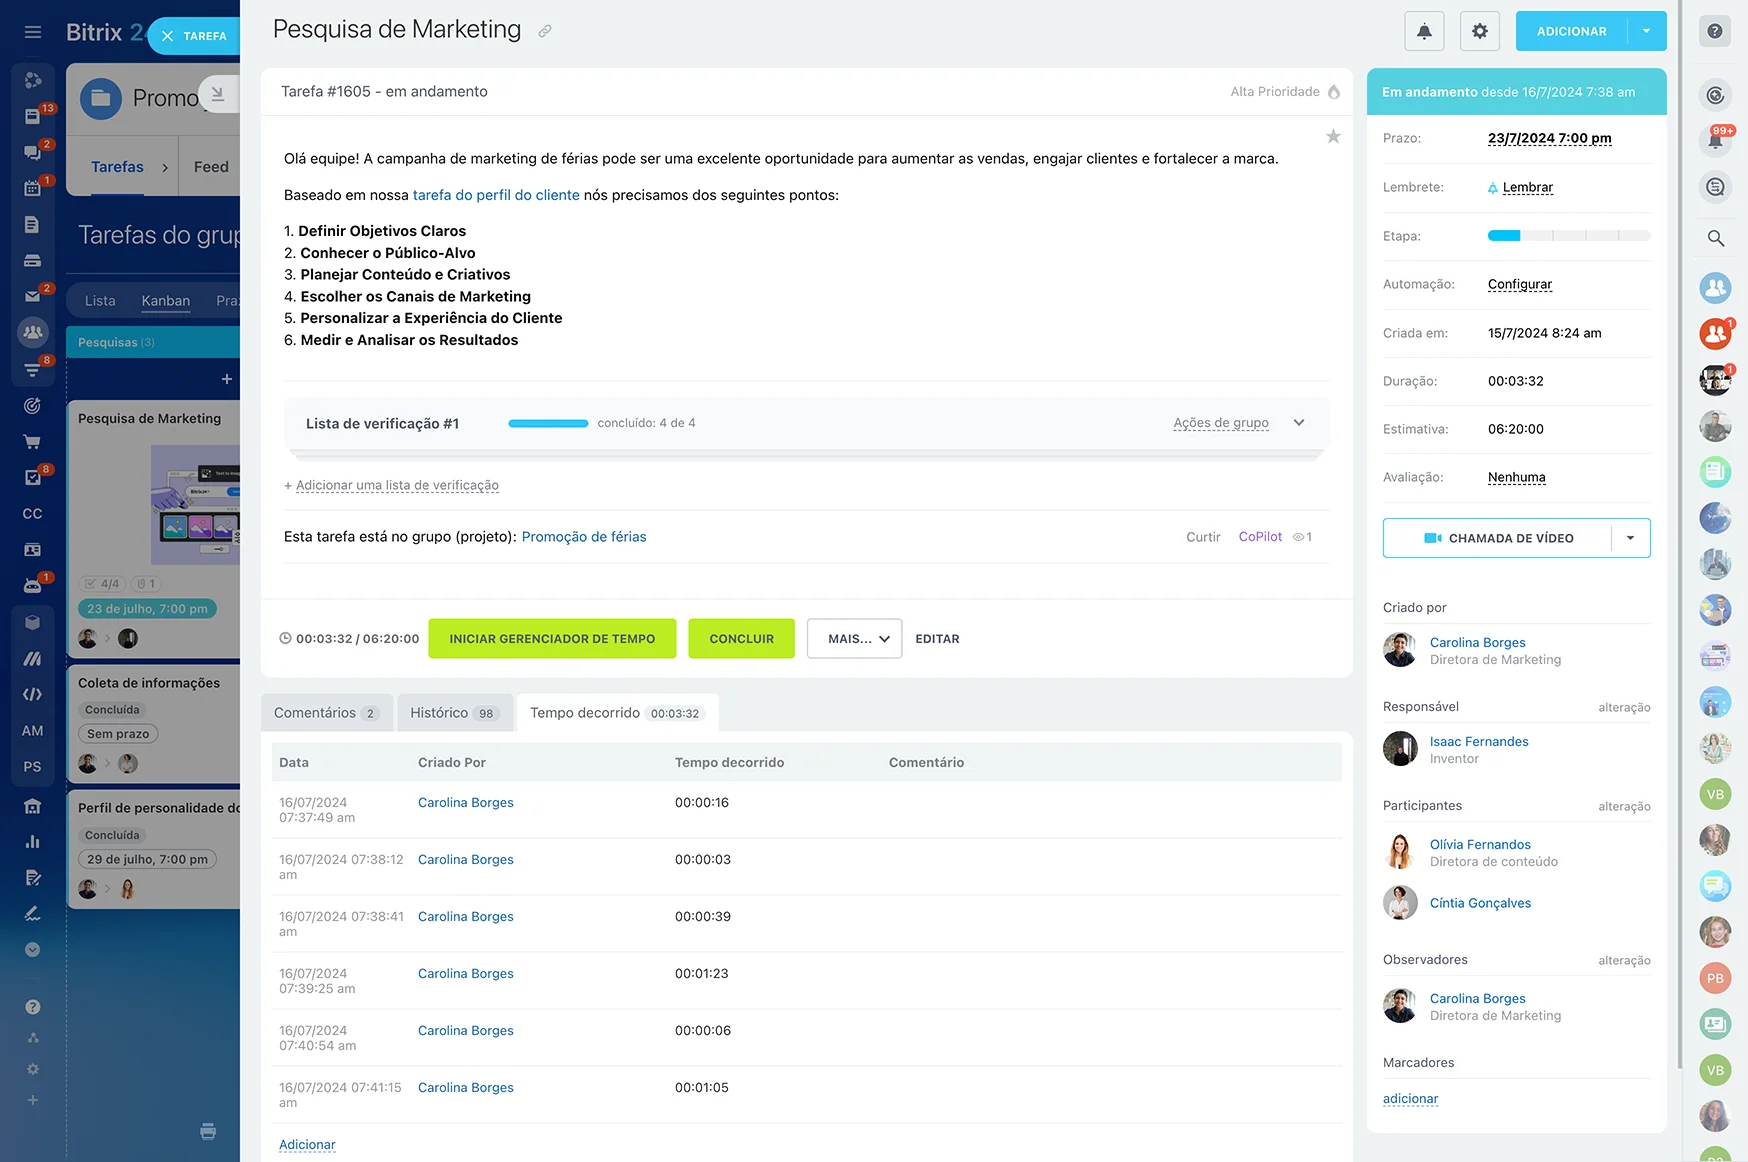Expand Lista de verificação #1 chevron

coord(1299,423)
